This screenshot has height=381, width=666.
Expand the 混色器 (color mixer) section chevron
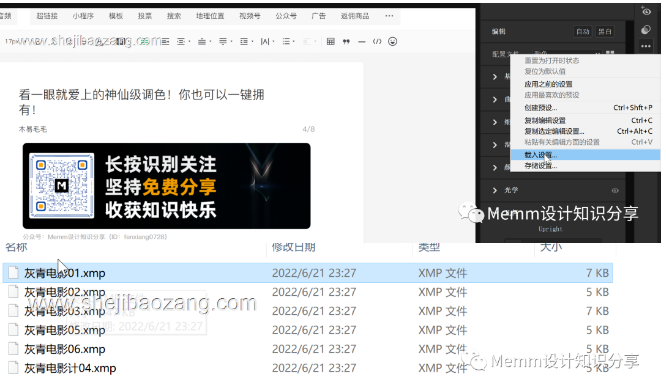pyautogui.click(x=495, y=145)
